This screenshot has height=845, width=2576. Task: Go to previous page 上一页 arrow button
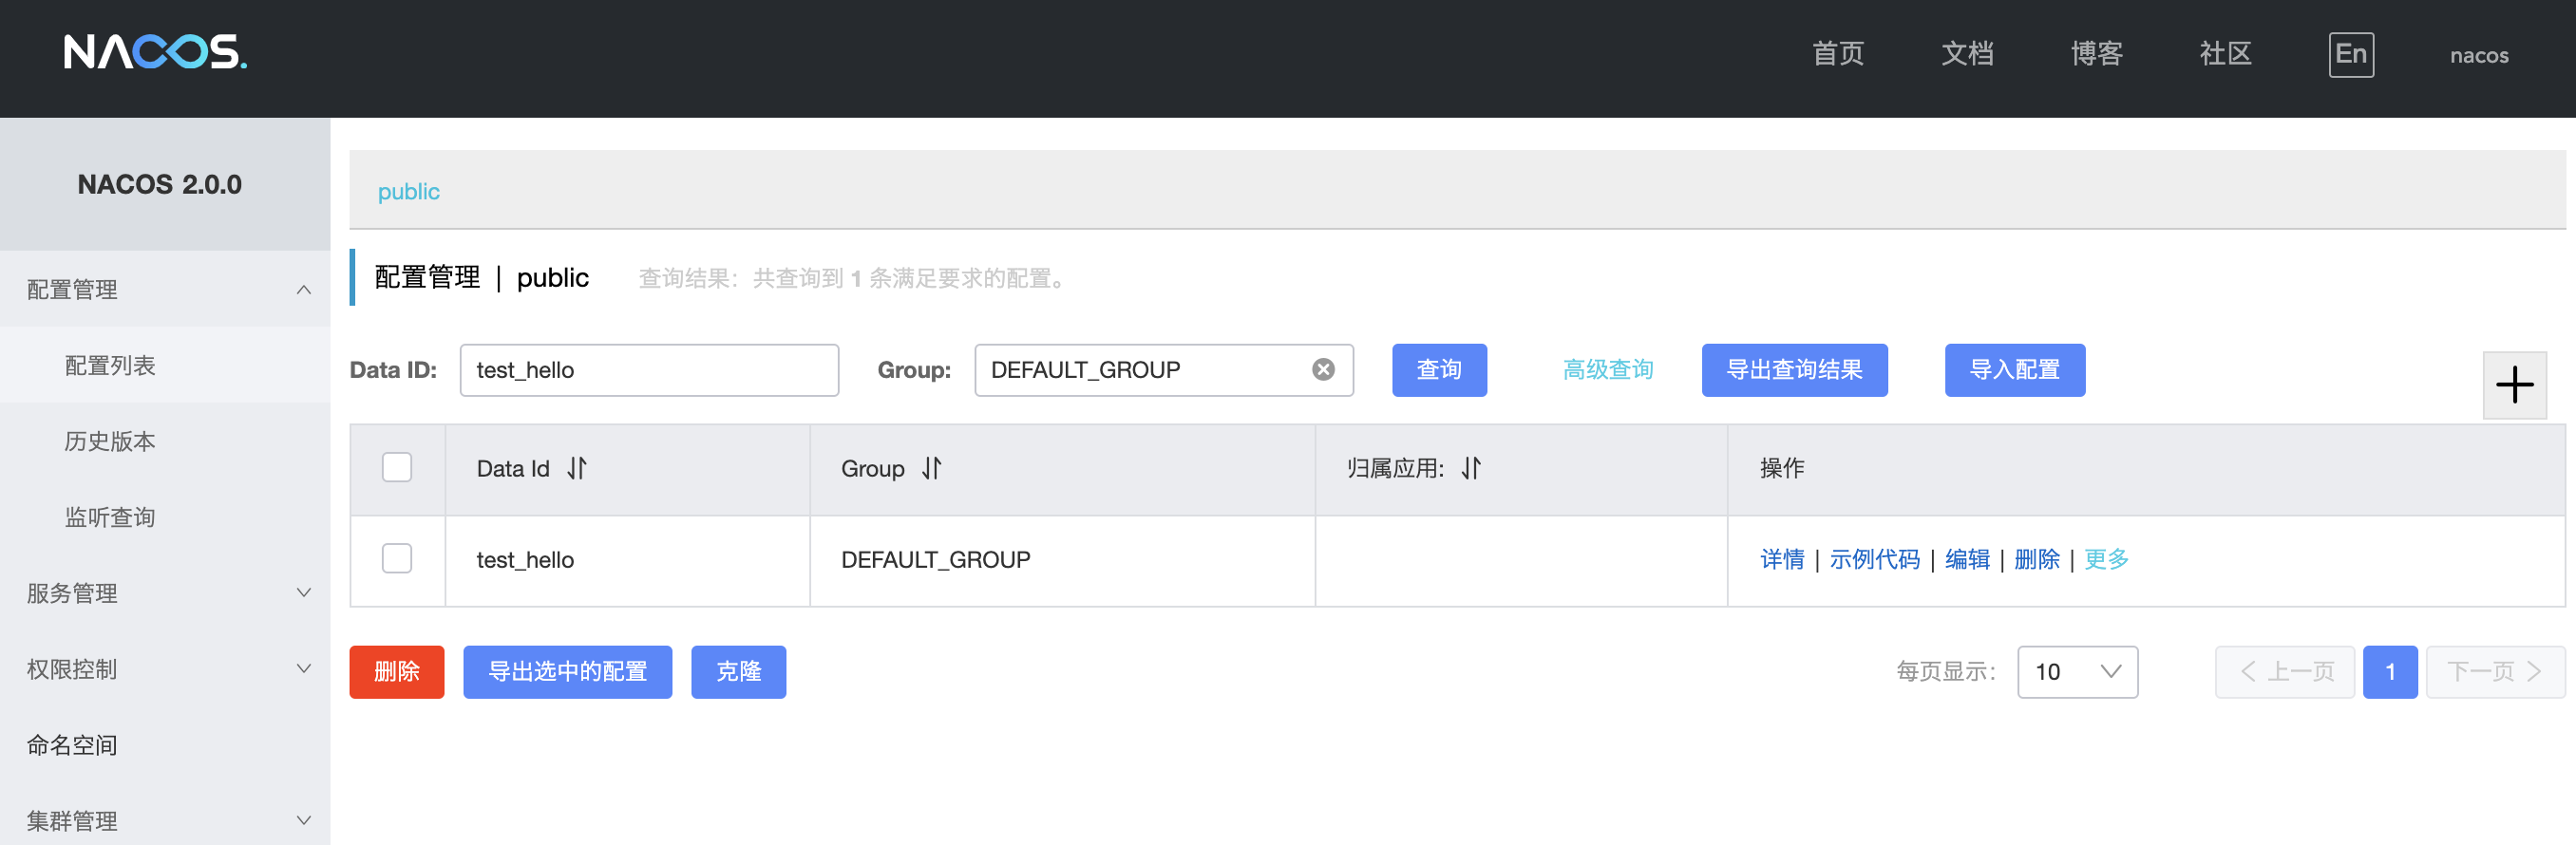[x=2285, y=672]
